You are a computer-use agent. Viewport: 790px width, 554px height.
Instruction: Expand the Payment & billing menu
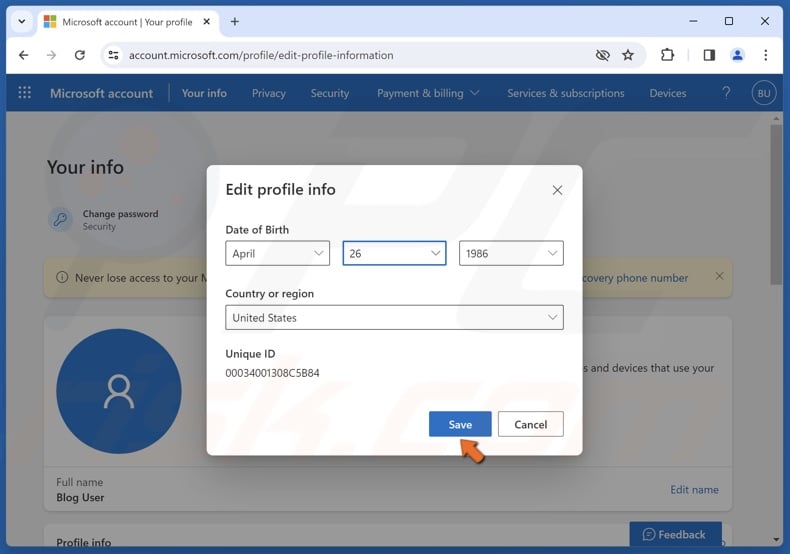click(428, 93)
